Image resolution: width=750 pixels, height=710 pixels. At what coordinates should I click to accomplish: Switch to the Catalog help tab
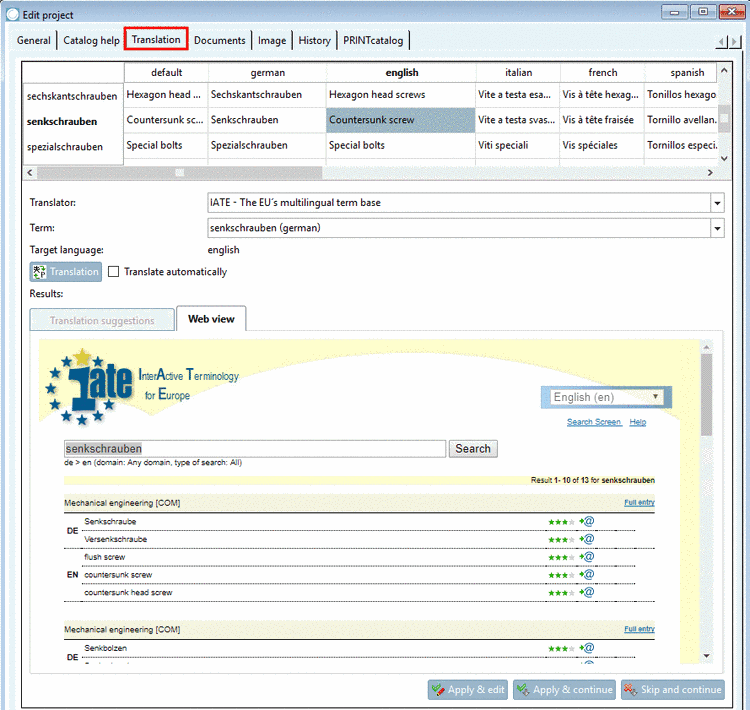pyautogui.click(x=91, y=41)
